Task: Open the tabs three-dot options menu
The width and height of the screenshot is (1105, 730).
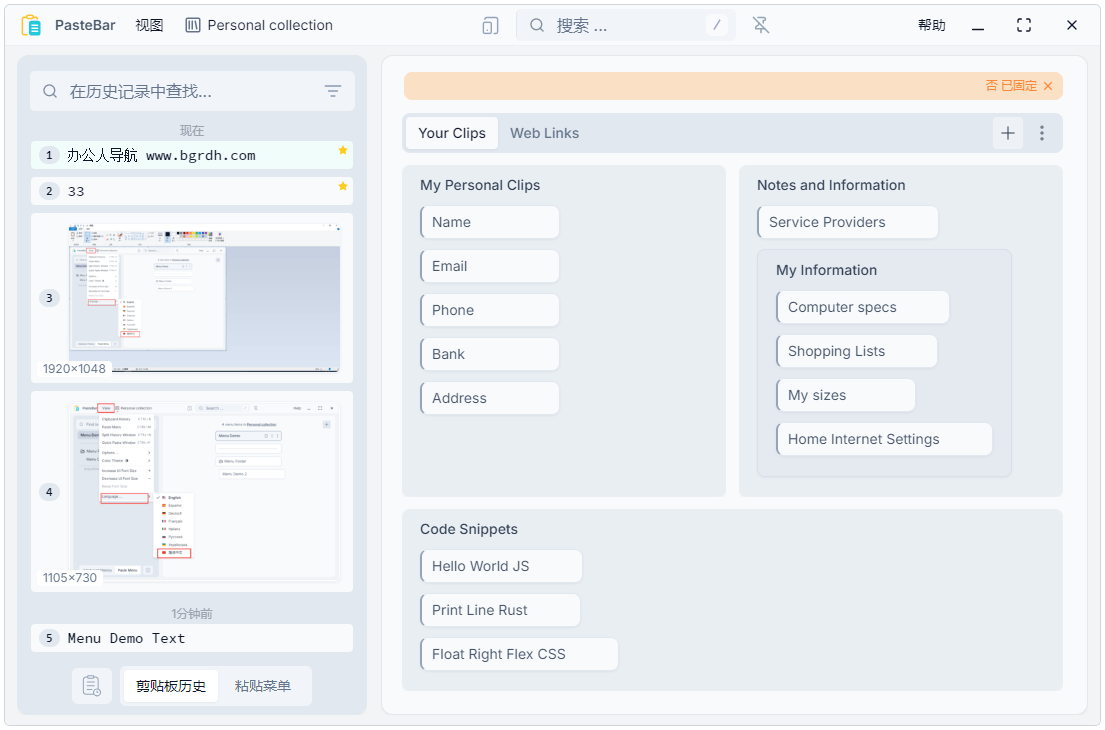Action: point(1042,133)
